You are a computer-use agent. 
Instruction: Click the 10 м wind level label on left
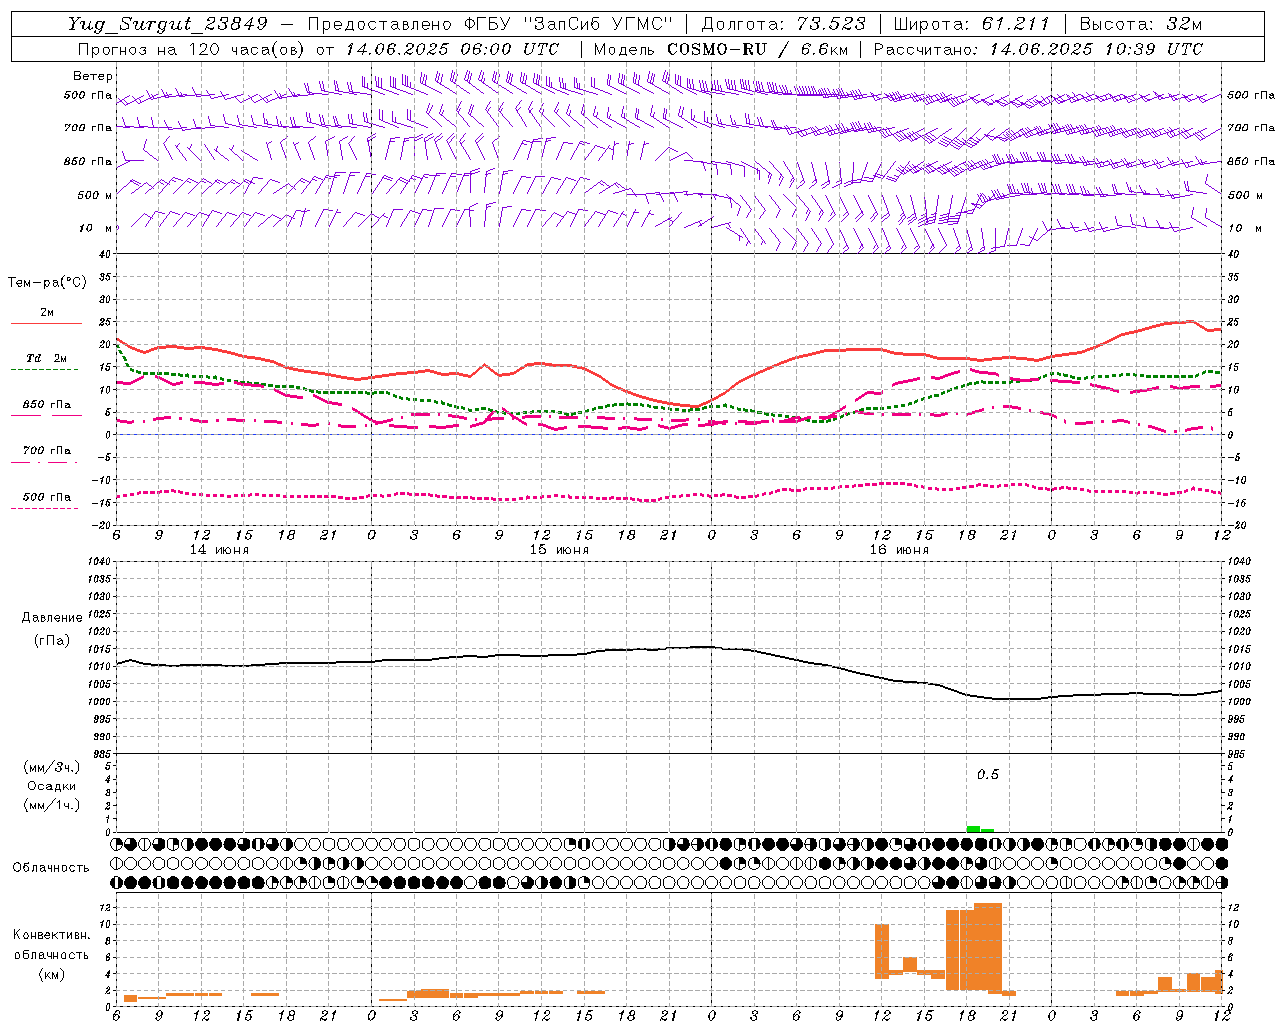tap(96, 228)
